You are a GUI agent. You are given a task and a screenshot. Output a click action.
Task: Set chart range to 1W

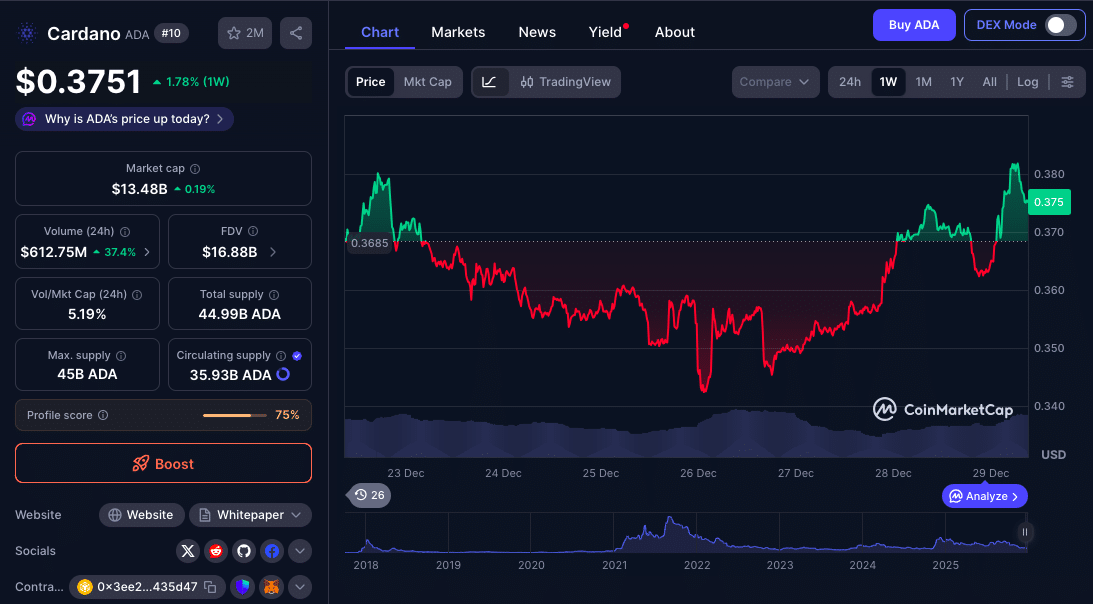click(888, 82)
